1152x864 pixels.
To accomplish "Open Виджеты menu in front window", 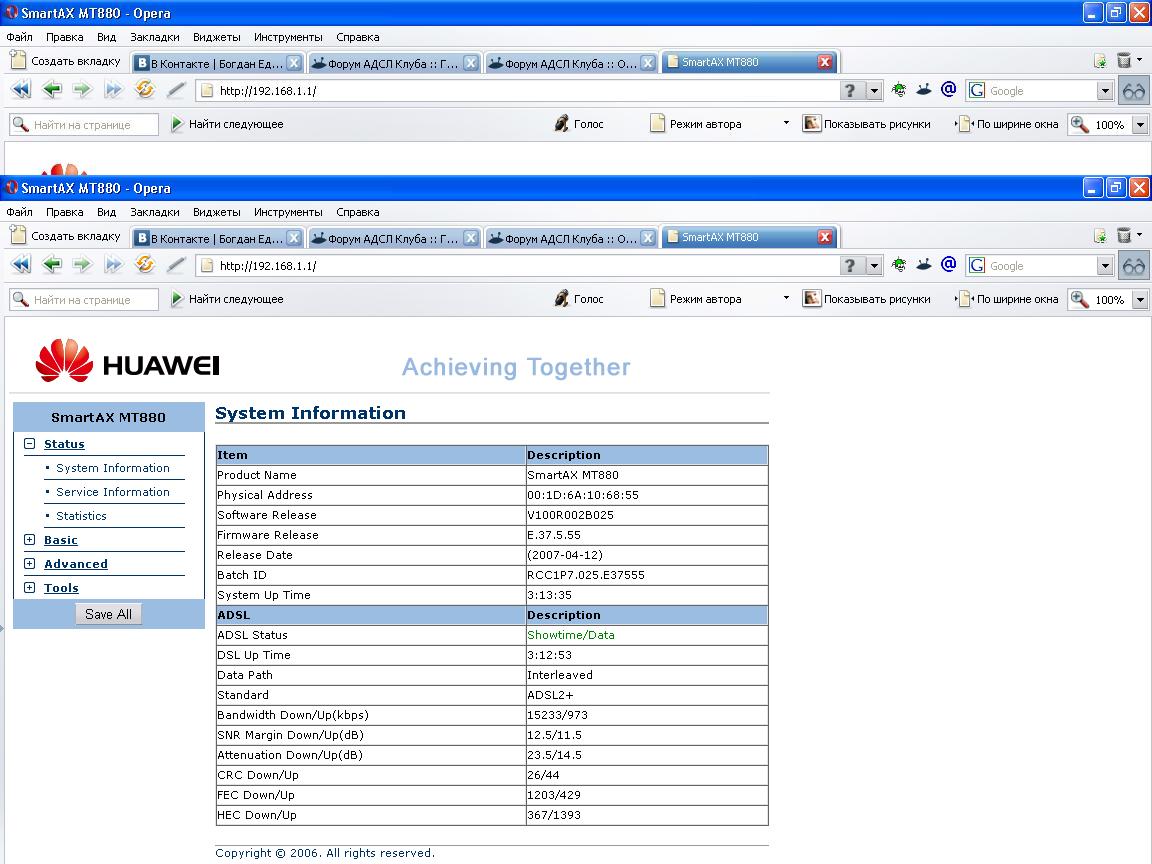I will click(217, 212).
